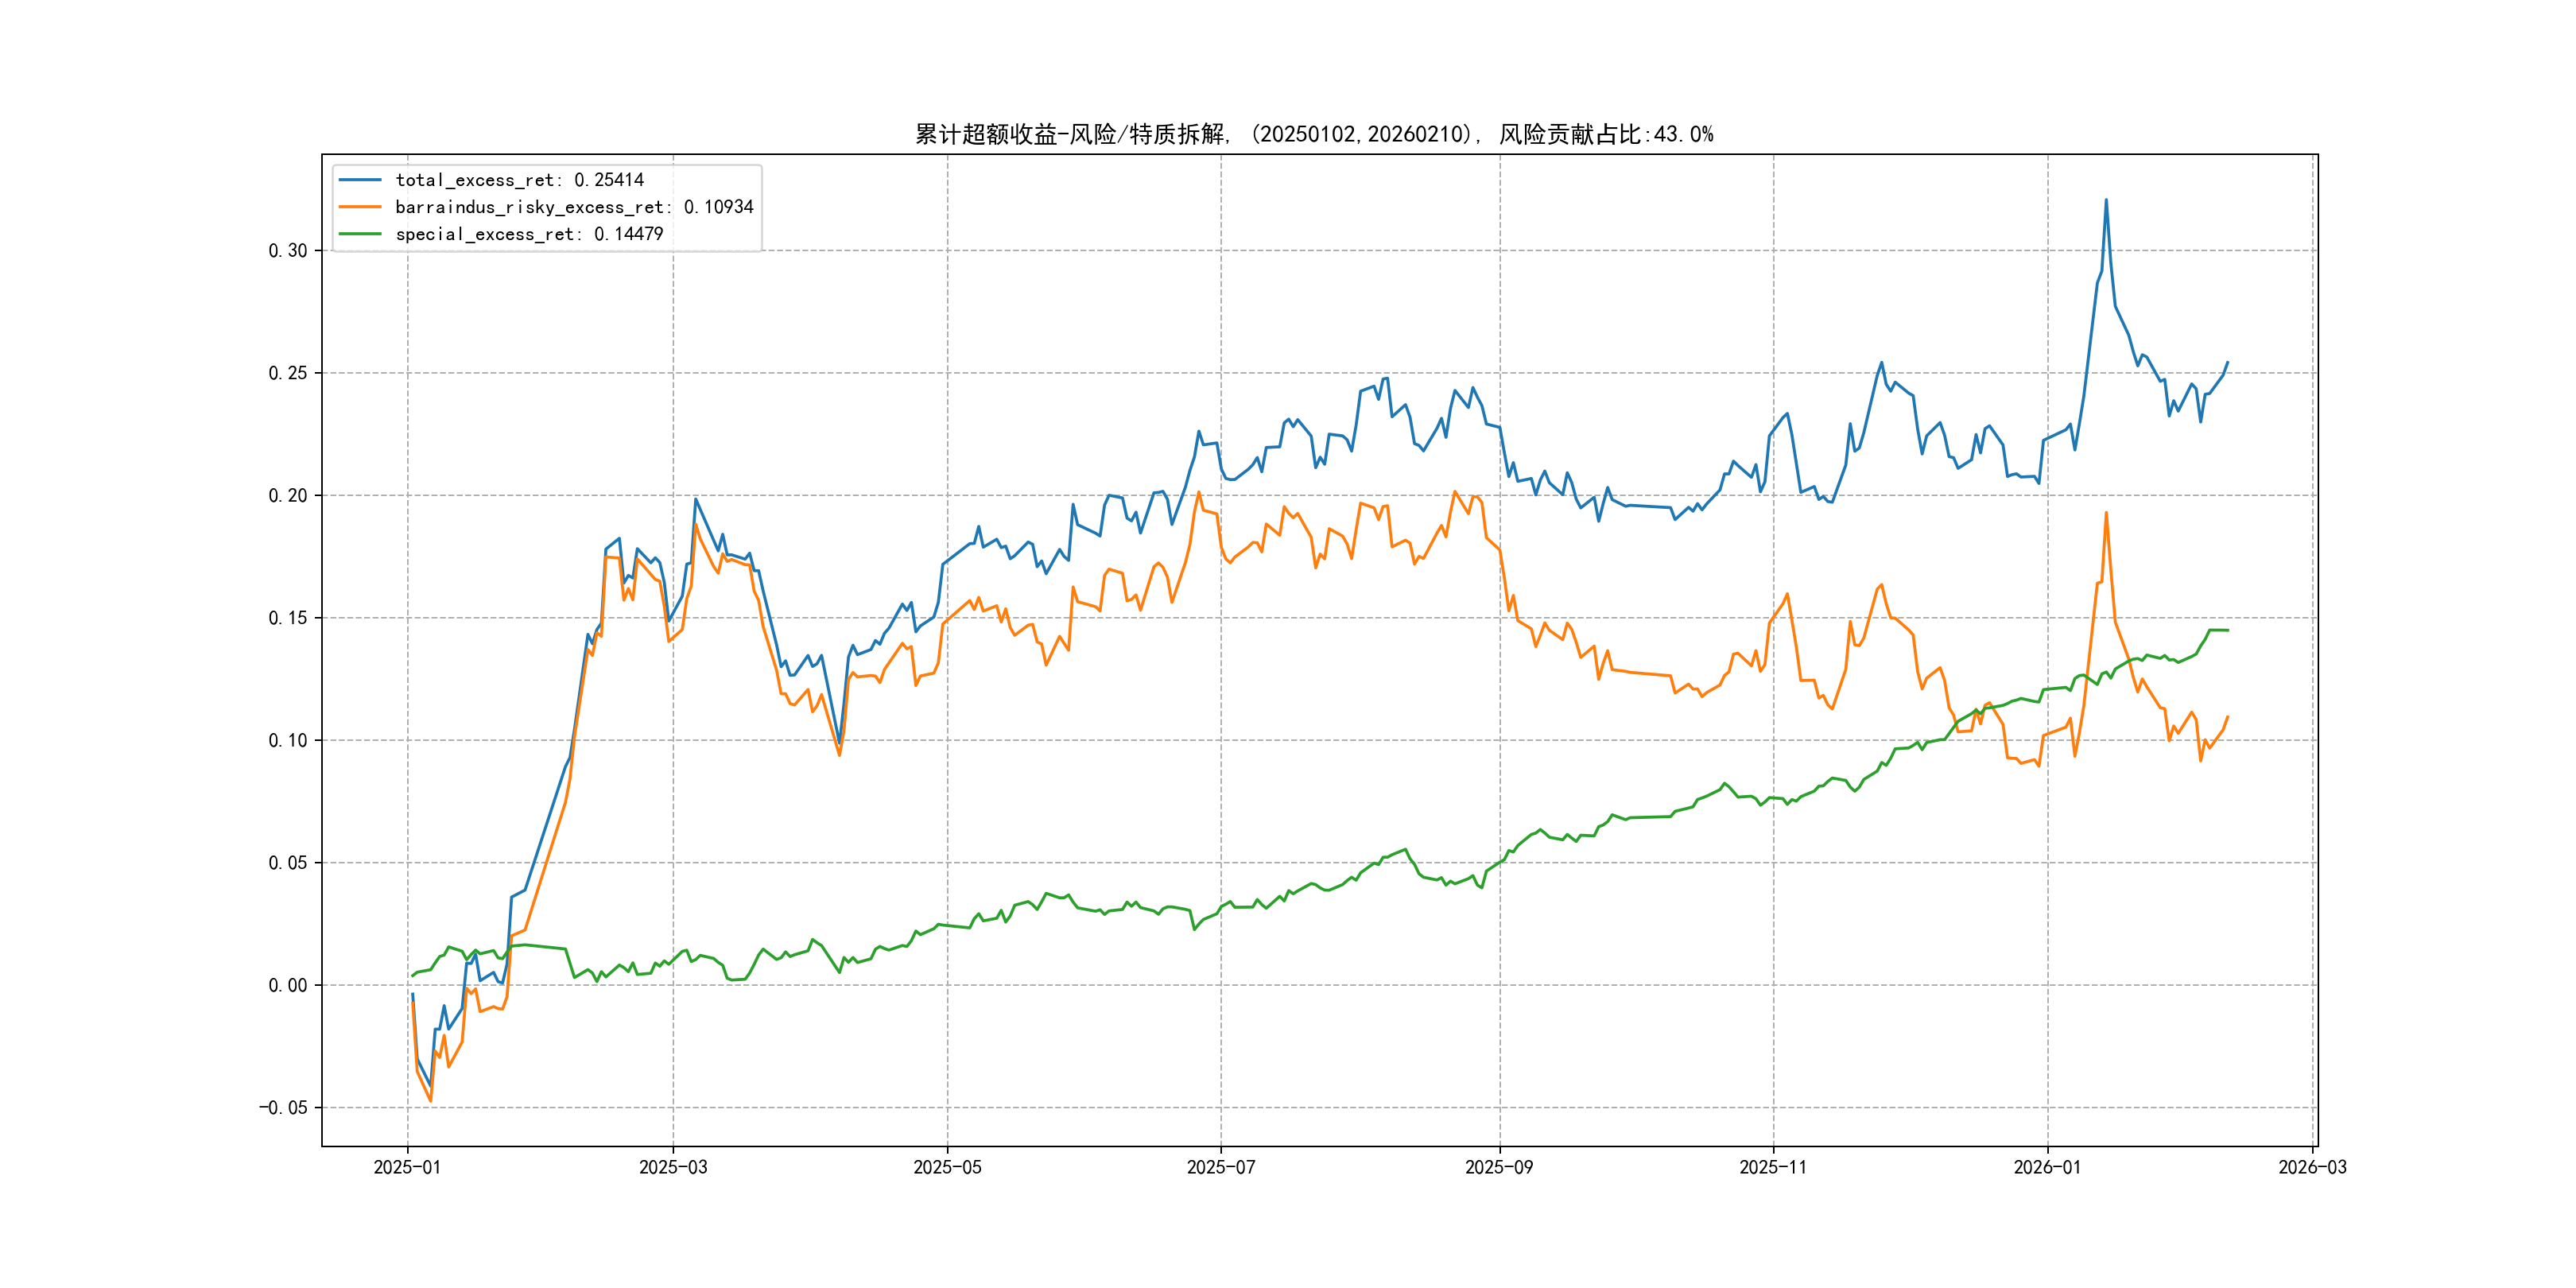The height and width of the screenshot is (1288, 2576).
Task: Click the -0.05 y-axis tick label
Action: (283, 1108)
